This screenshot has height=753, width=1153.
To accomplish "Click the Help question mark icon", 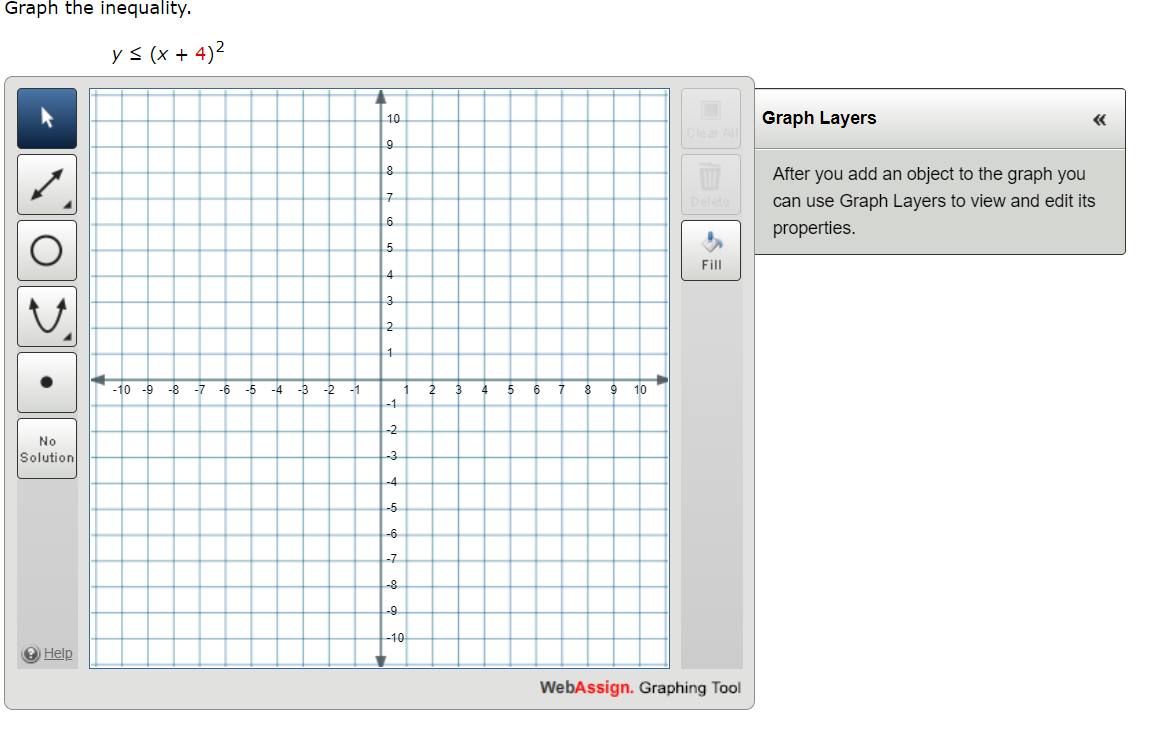I will click(30, 653).
